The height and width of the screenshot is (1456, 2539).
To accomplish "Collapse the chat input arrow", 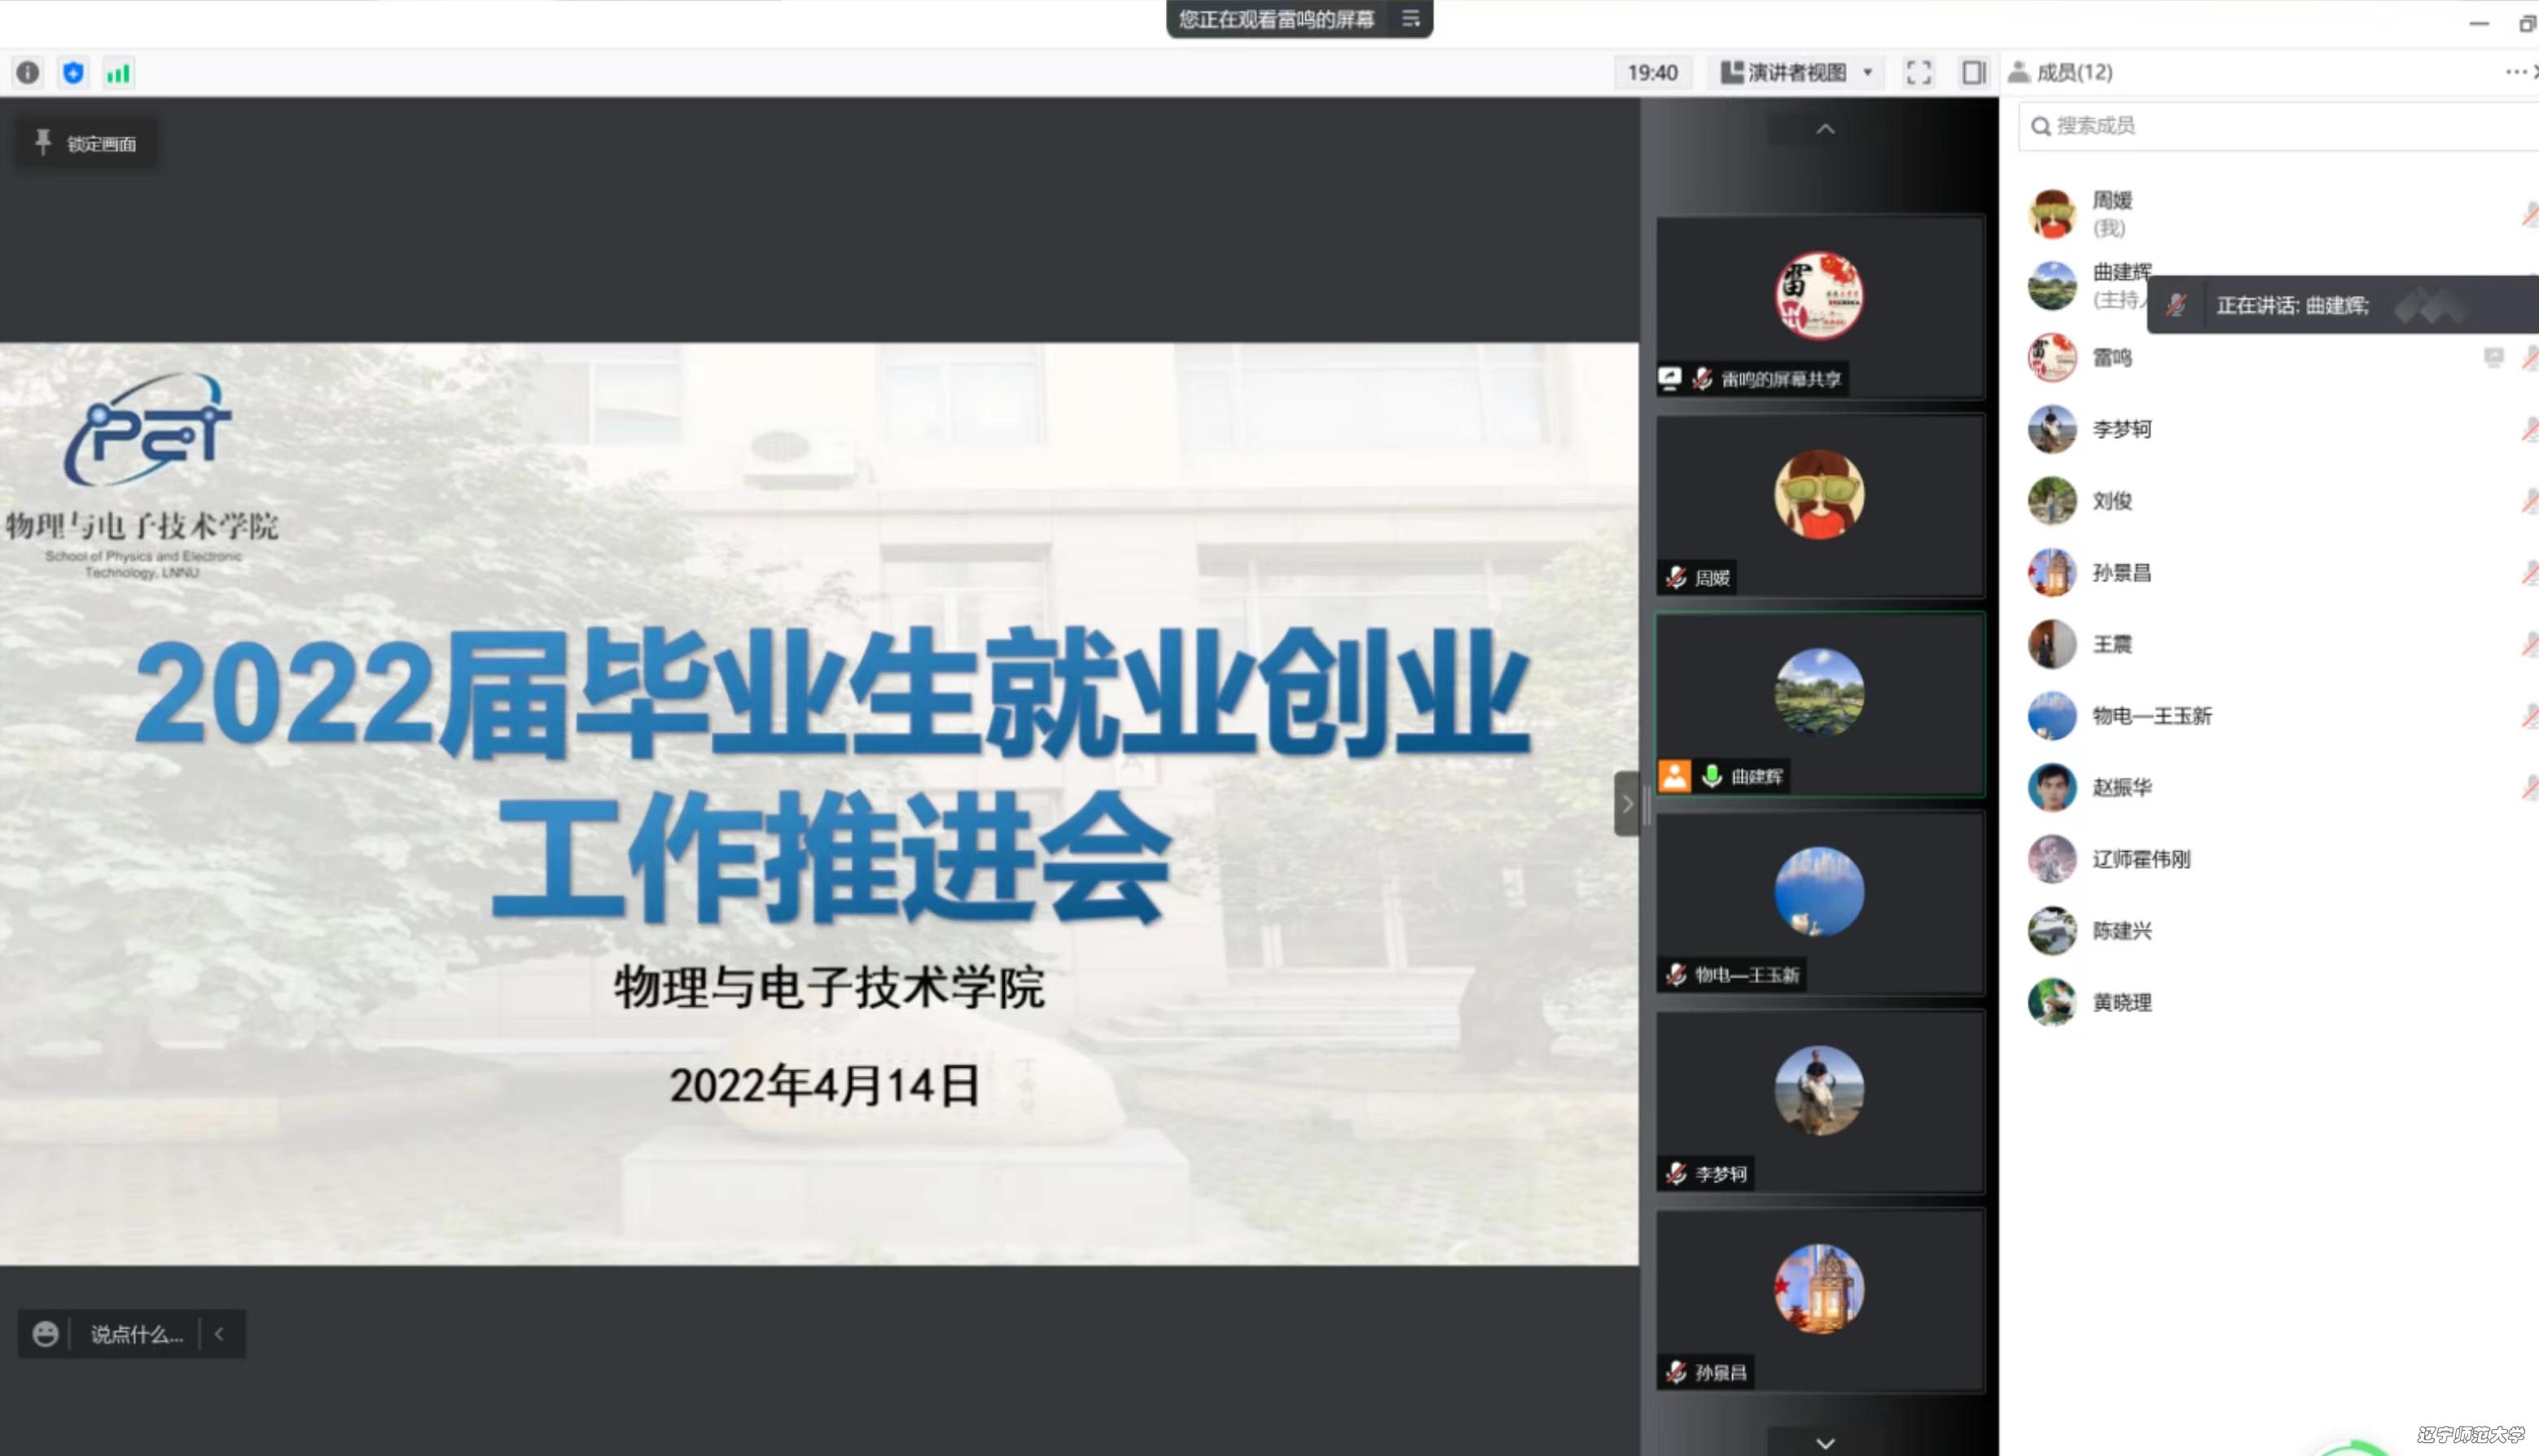I will (220, 1333).
